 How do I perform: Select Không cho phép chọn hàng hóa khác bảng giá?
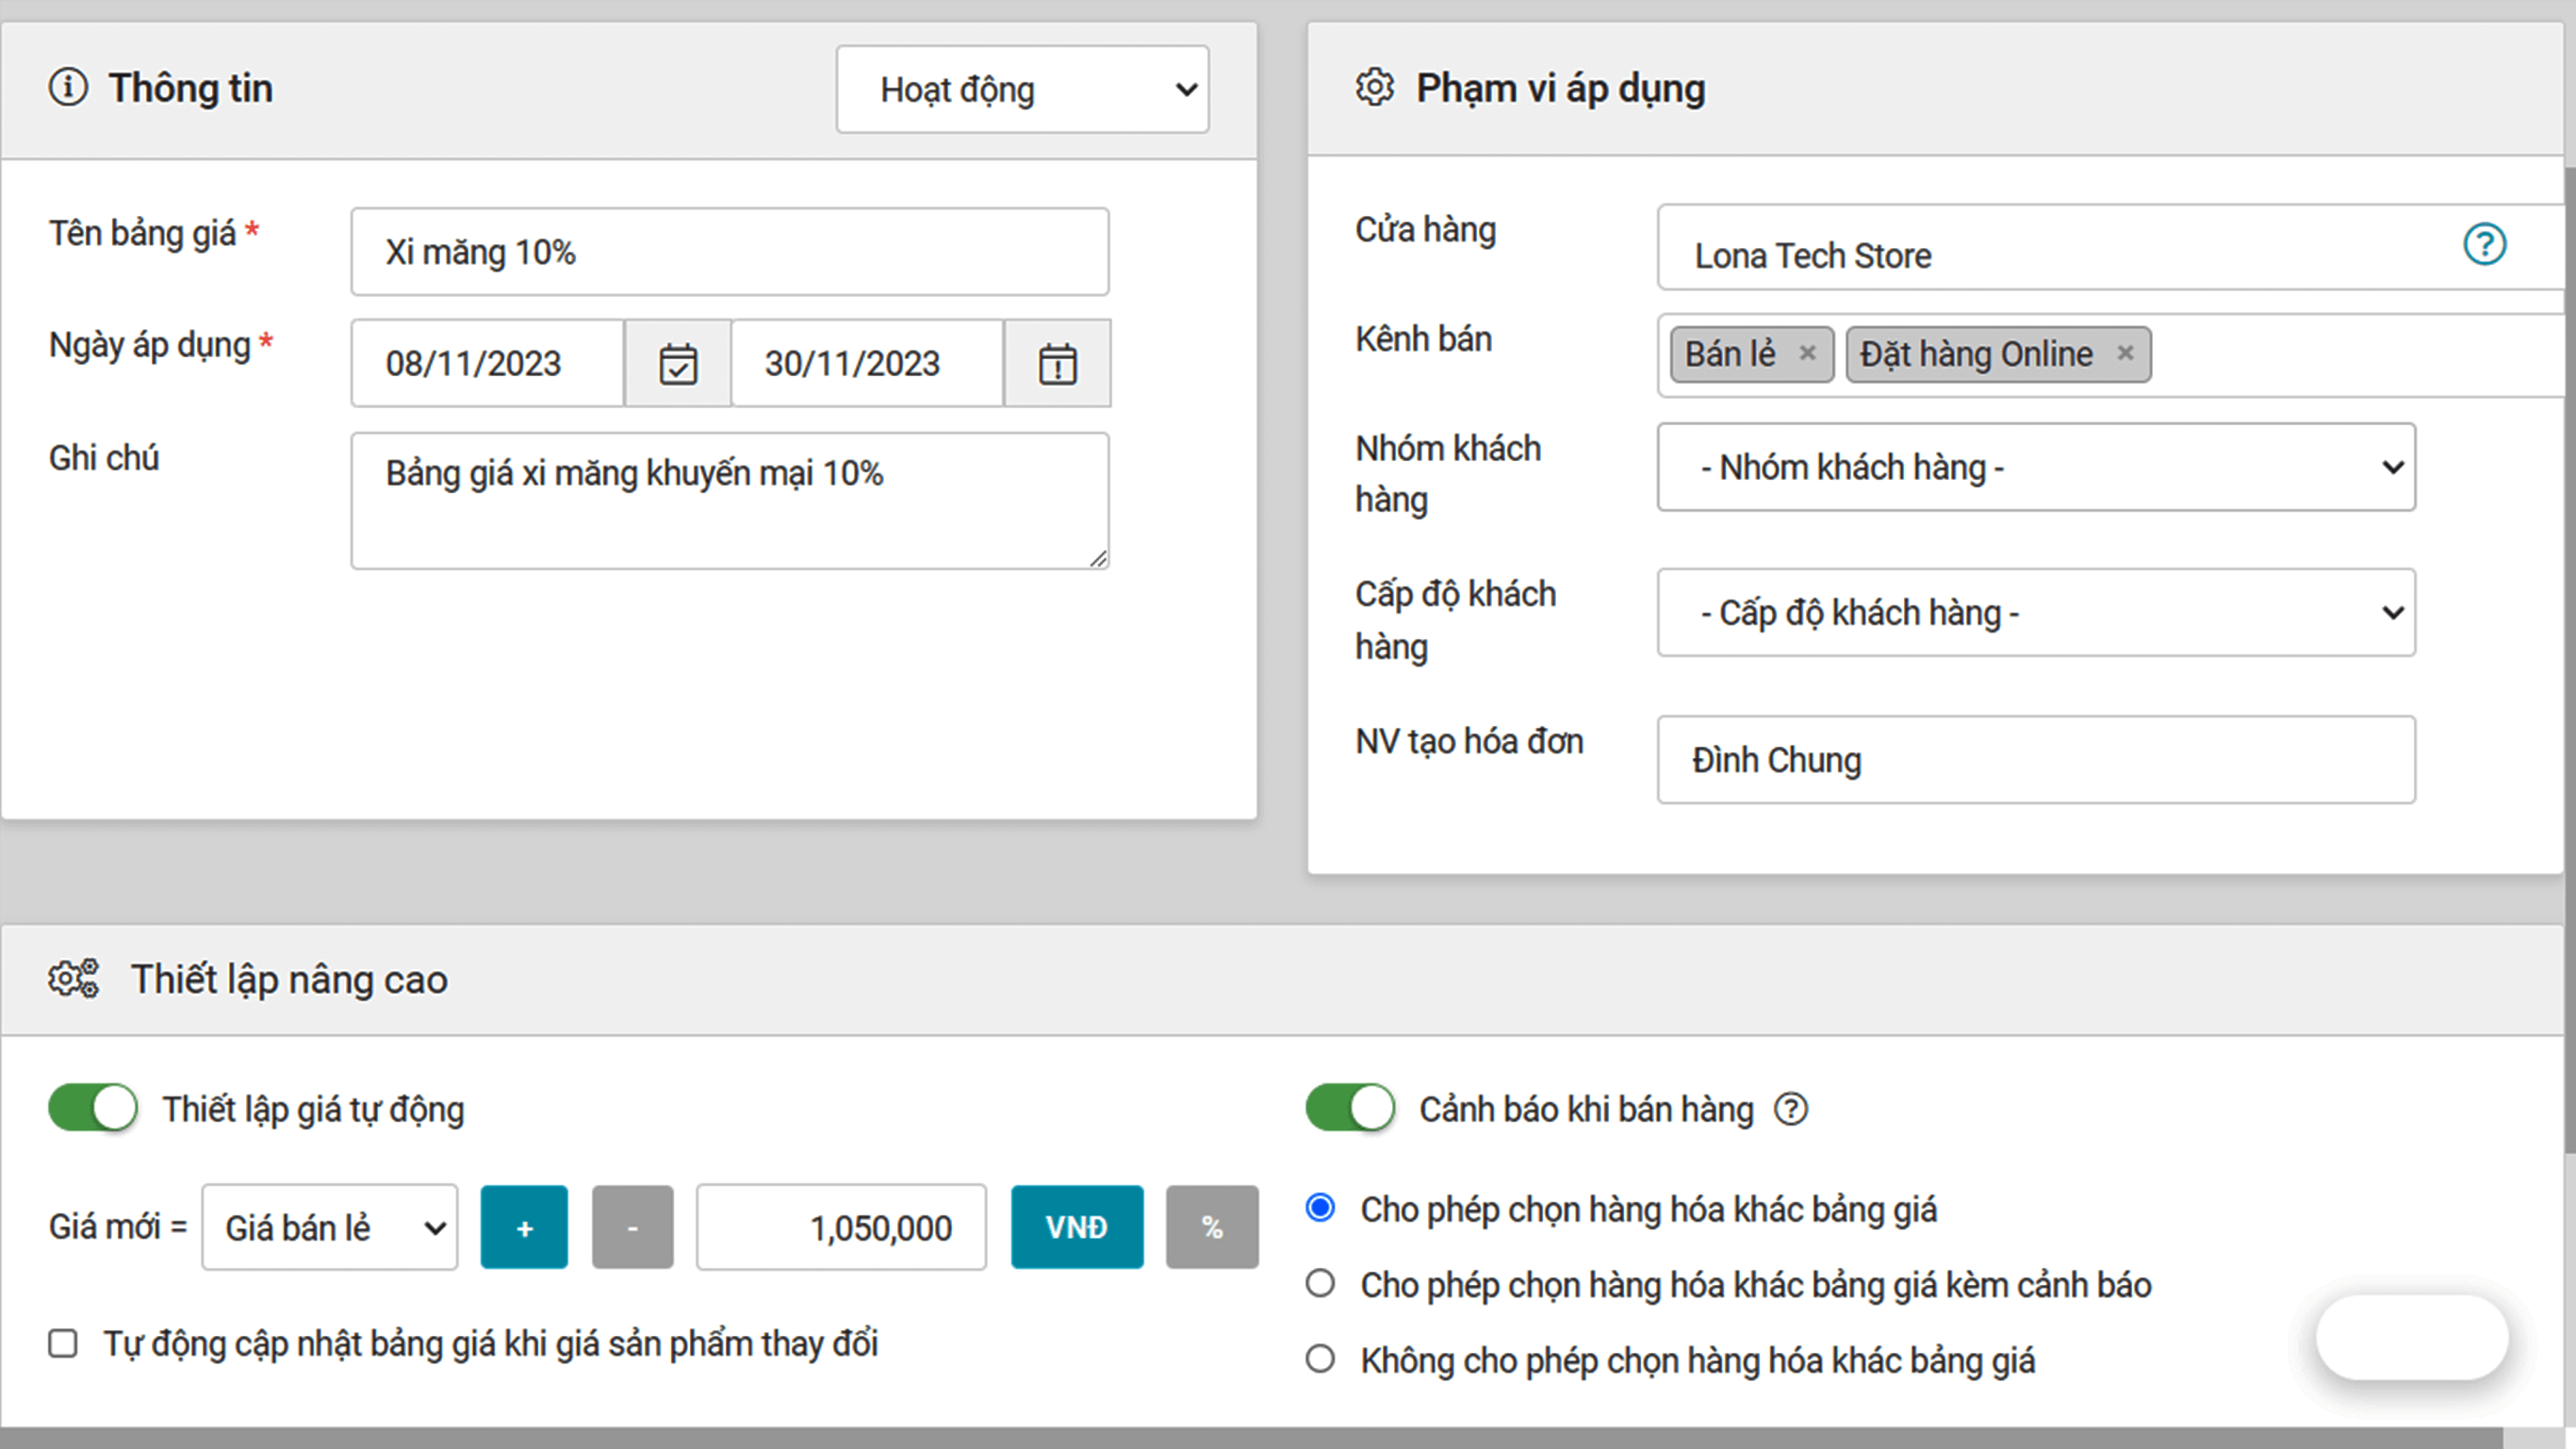pyautogui.click(x=1320, y=1359)
